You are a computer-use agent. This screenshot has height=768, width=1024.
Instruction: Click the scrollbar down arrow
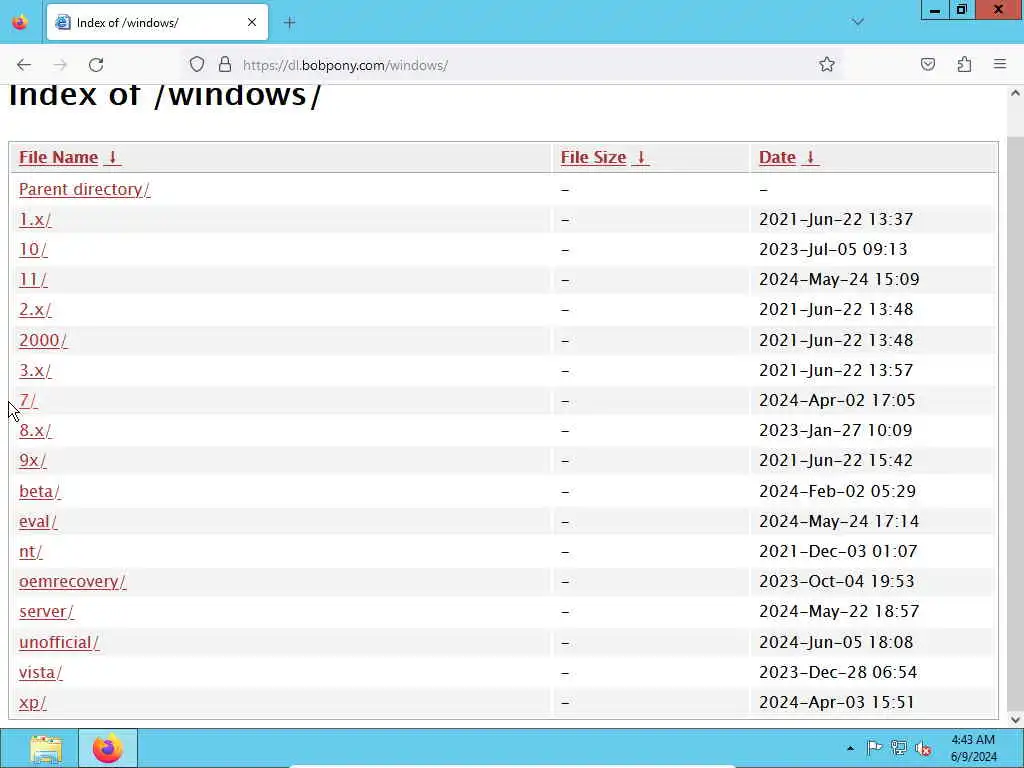click(1015, 720)
